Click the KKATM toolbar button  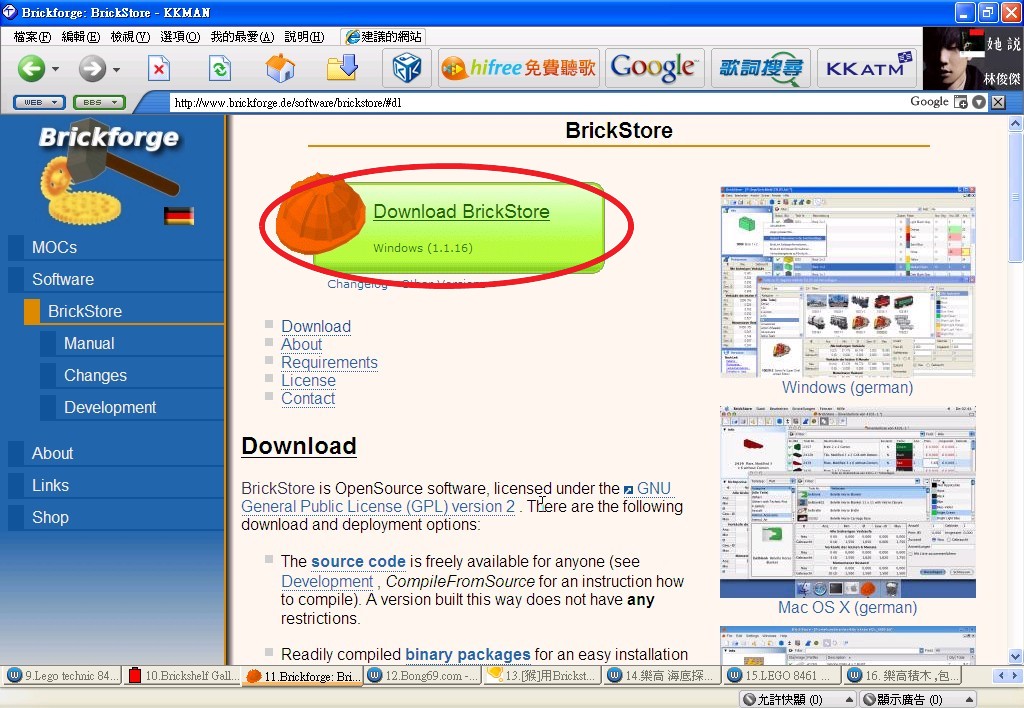[x=868, y=68]
